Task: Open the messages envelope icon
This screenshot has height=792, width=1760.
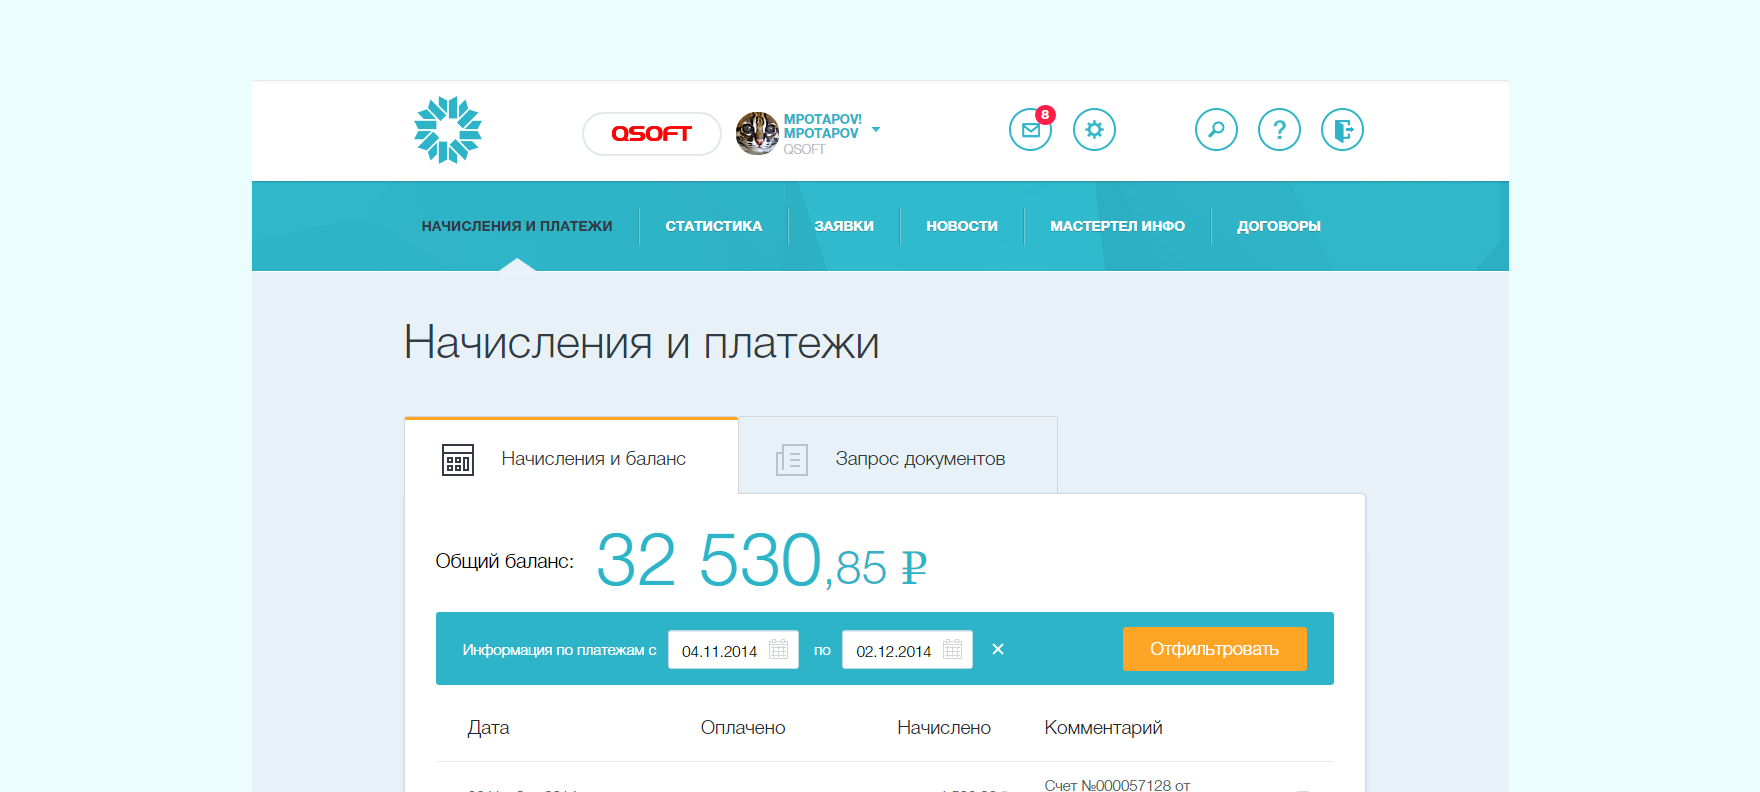Action: (x=1030, y=130)
